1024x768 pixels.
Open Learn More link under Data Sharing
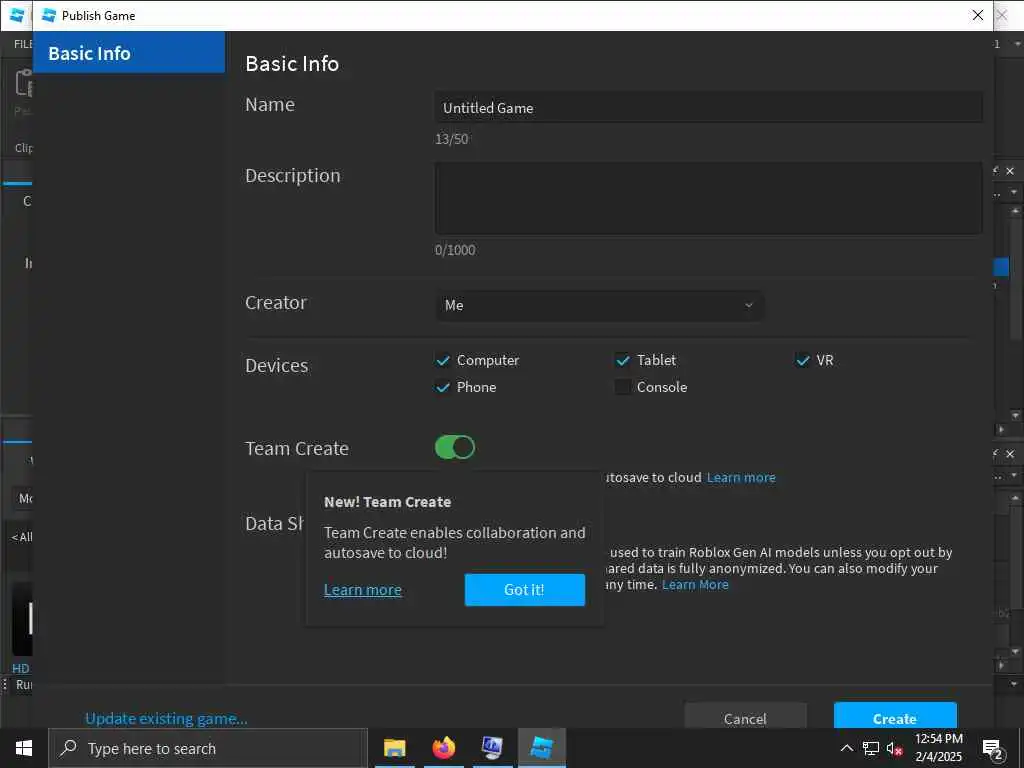point(695,584)
